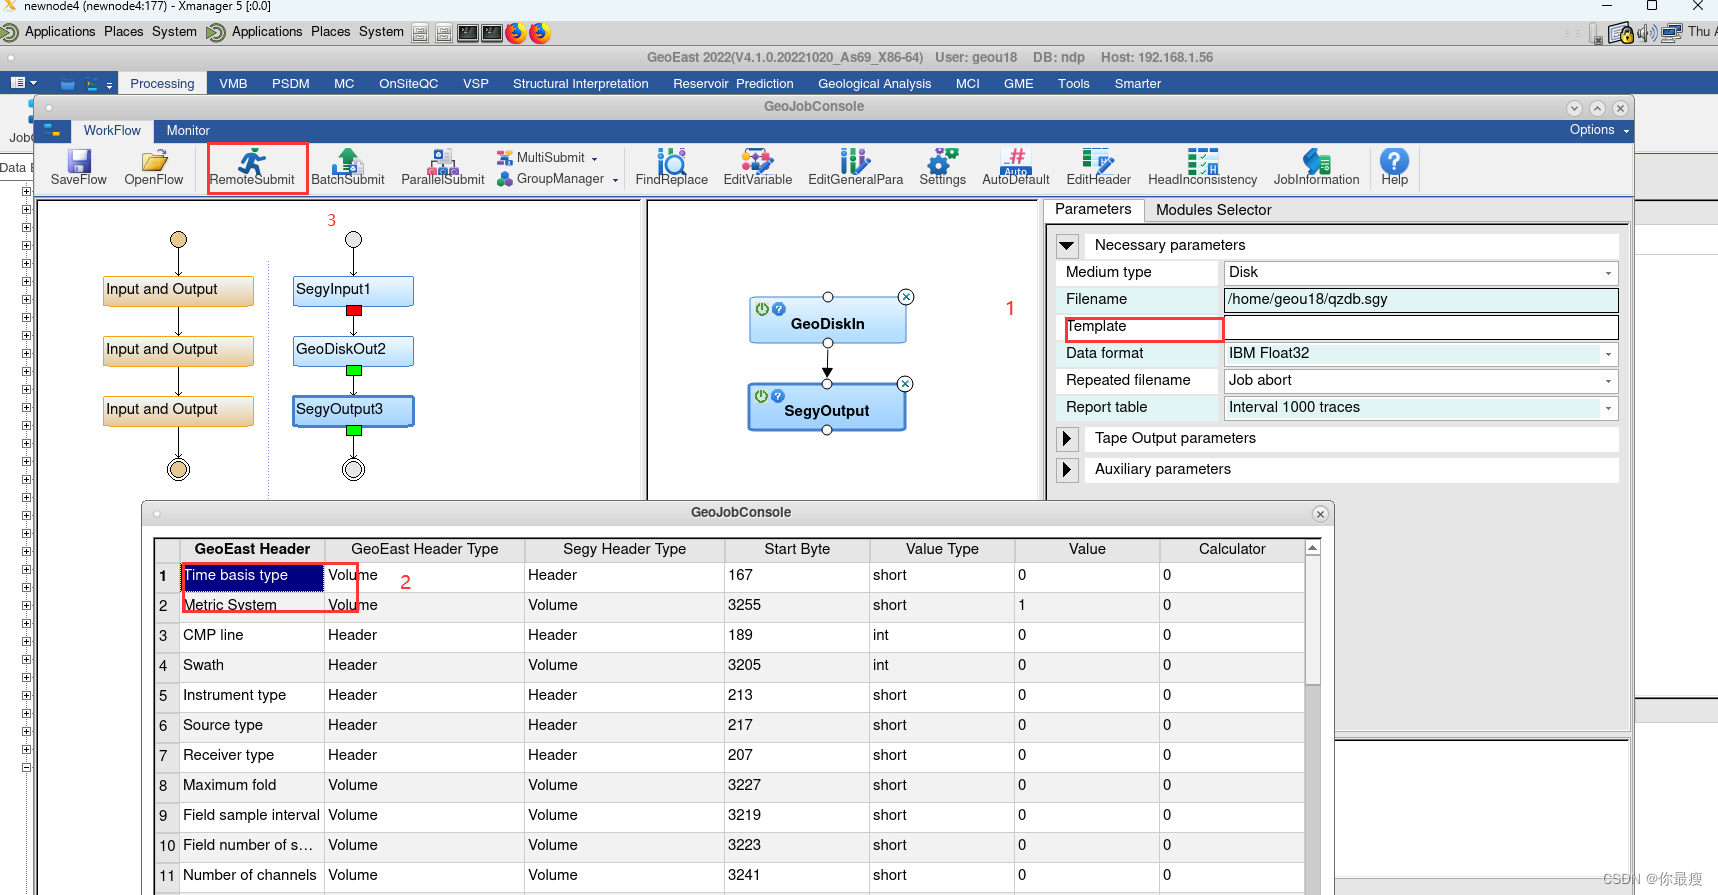Expand the Auxiliary parameters section
1718x895 pixels.
pyautogui.click(x=1067, y=469)
